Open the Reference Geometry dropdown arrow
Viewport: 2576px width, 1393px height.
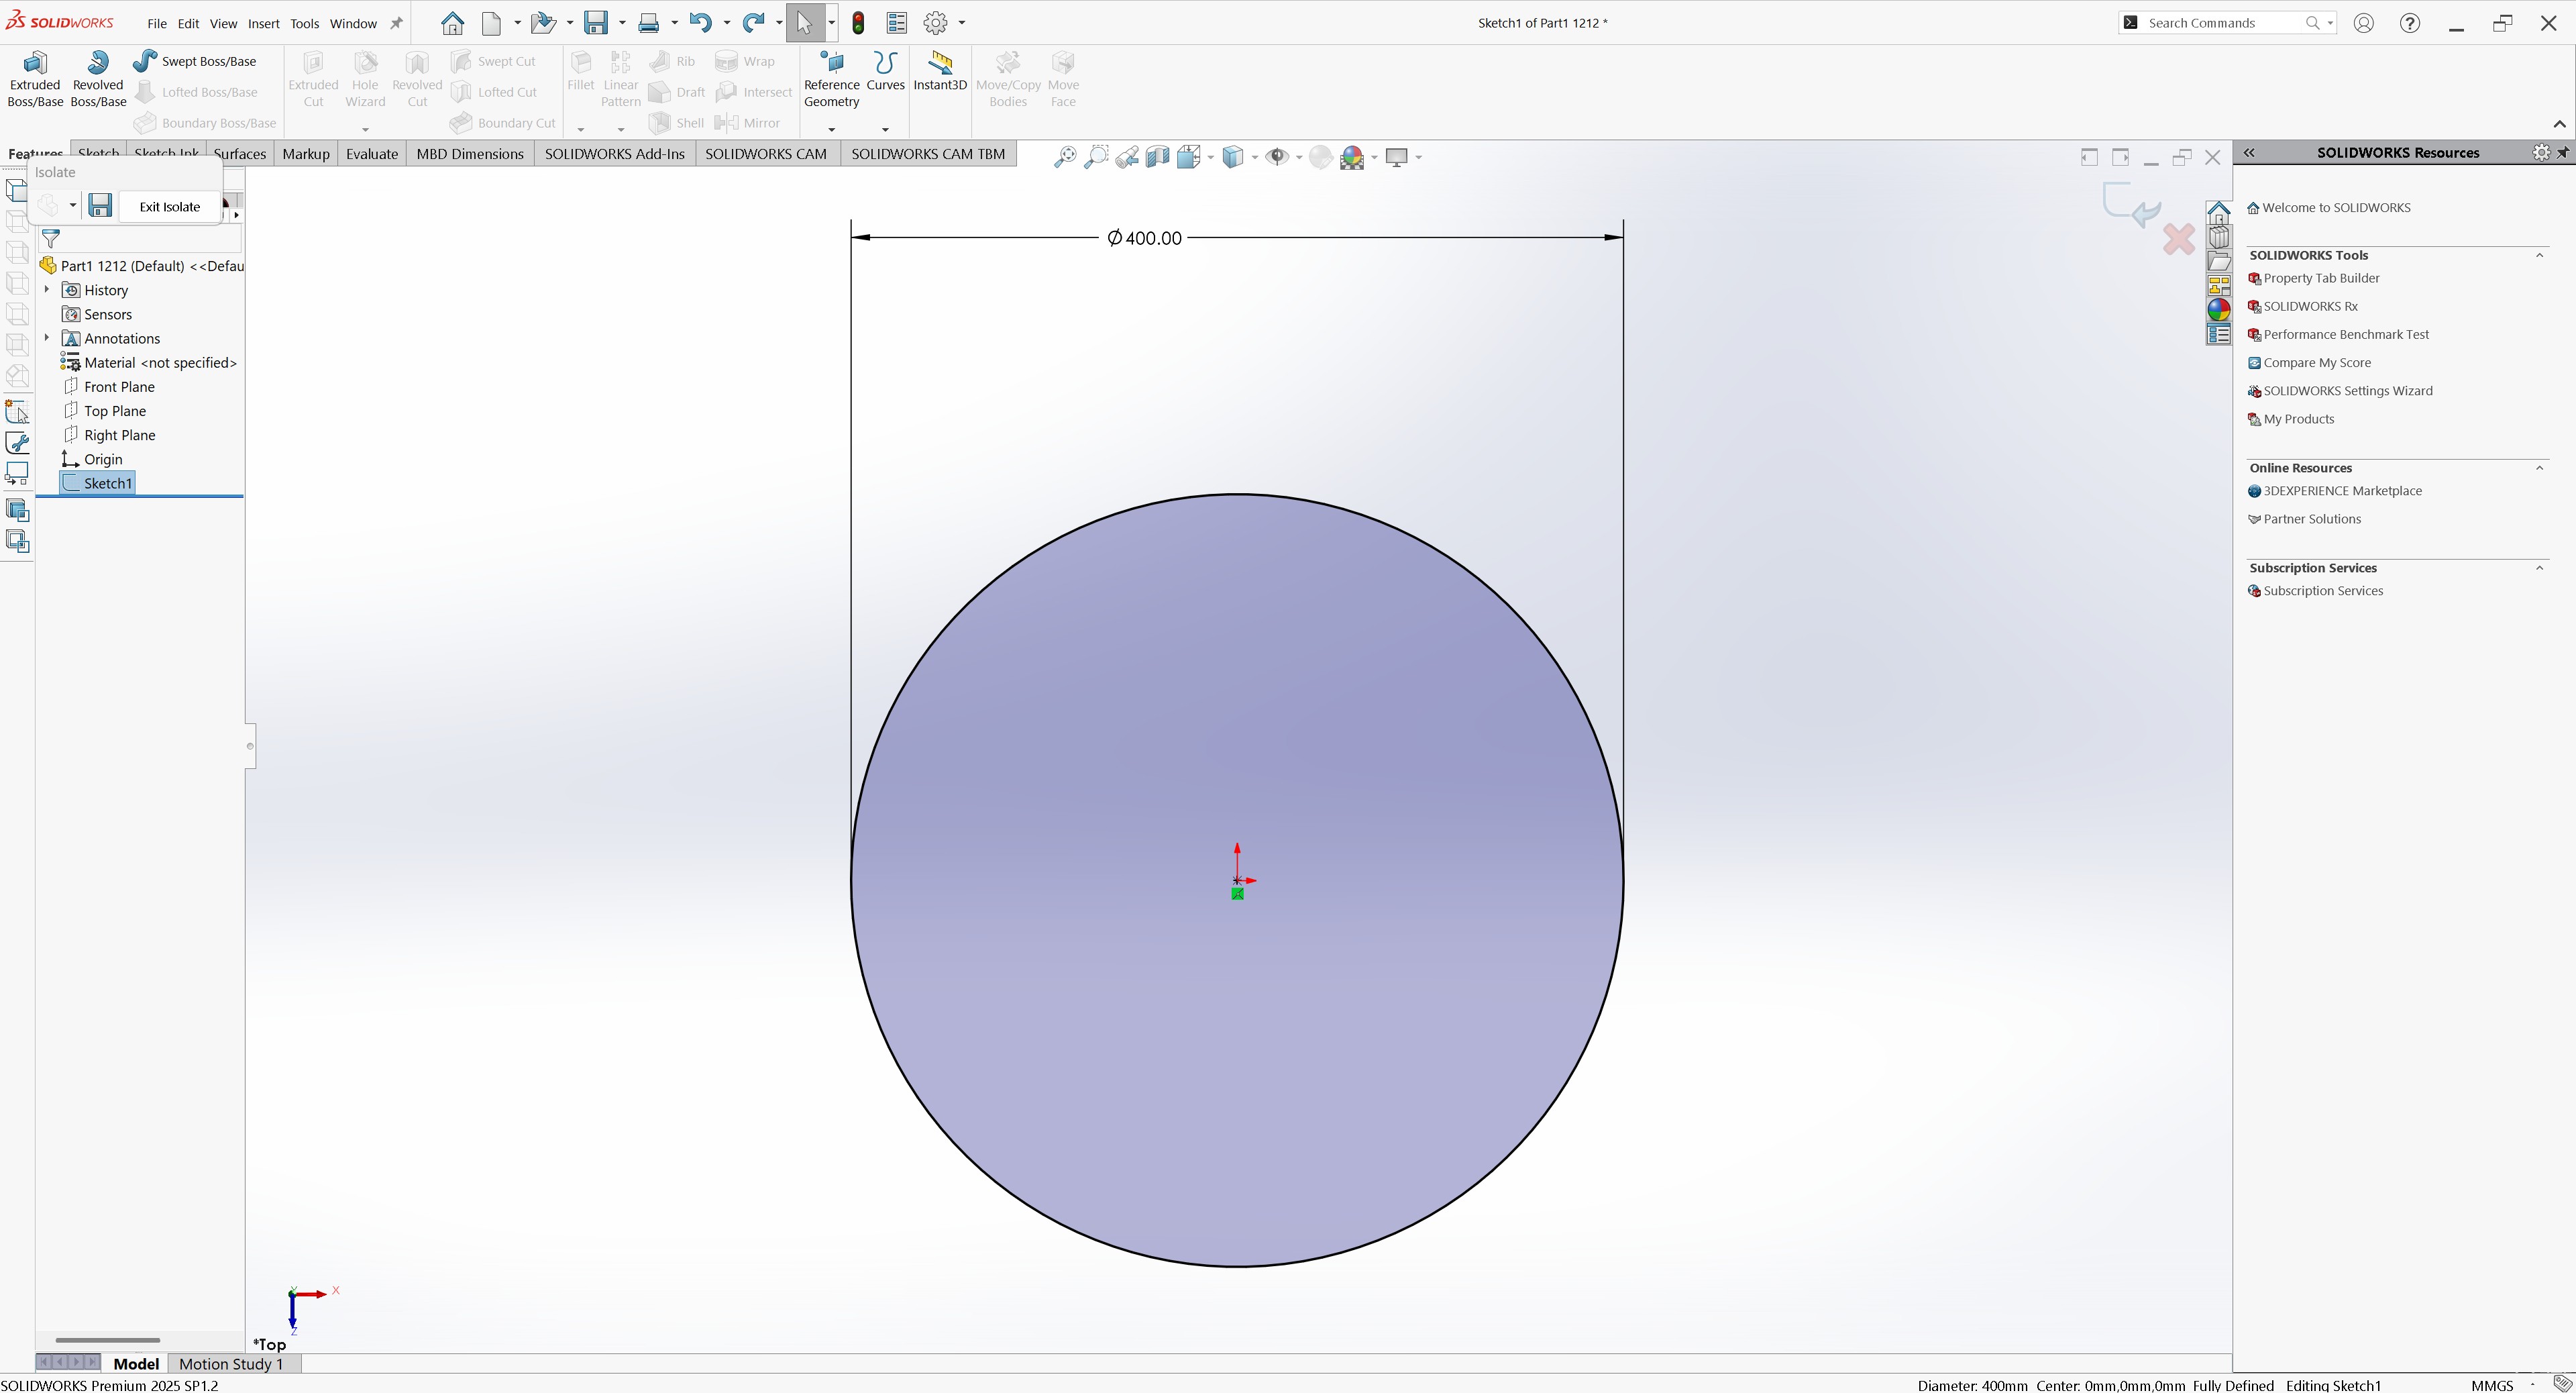click(831, 129)
